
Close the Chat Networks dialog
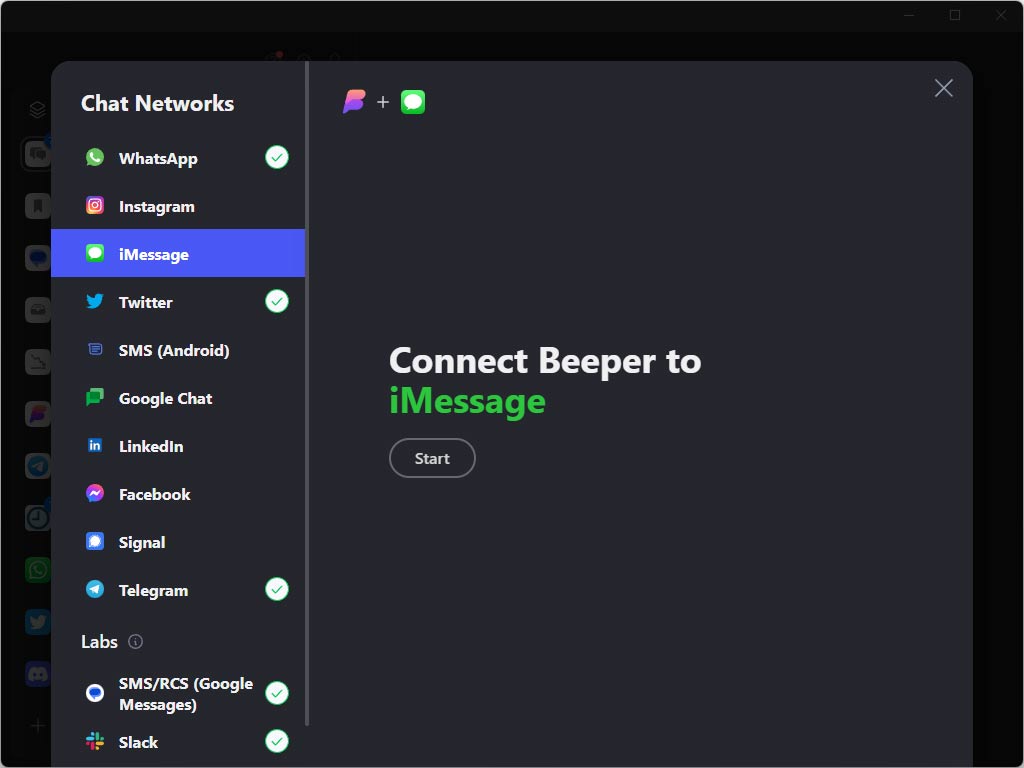coord(943,88)
